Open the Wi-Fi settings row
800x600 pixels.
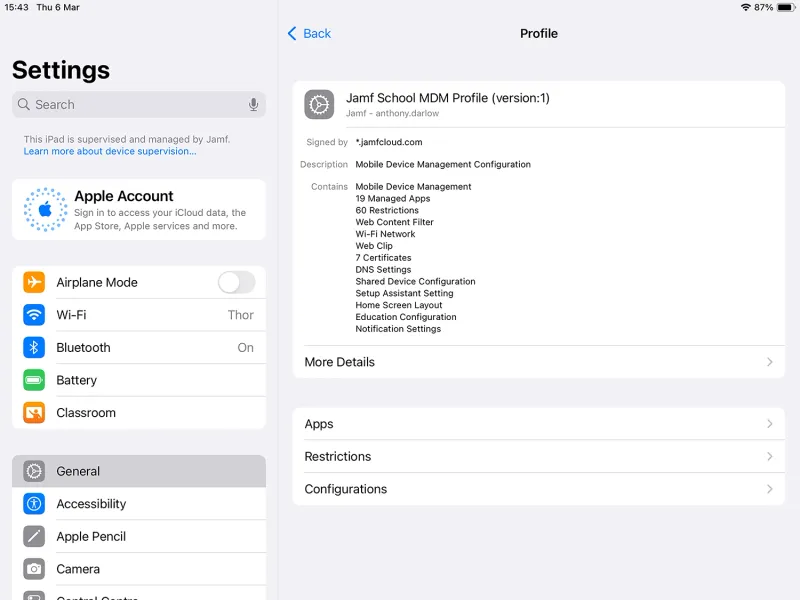click(139, 315)
